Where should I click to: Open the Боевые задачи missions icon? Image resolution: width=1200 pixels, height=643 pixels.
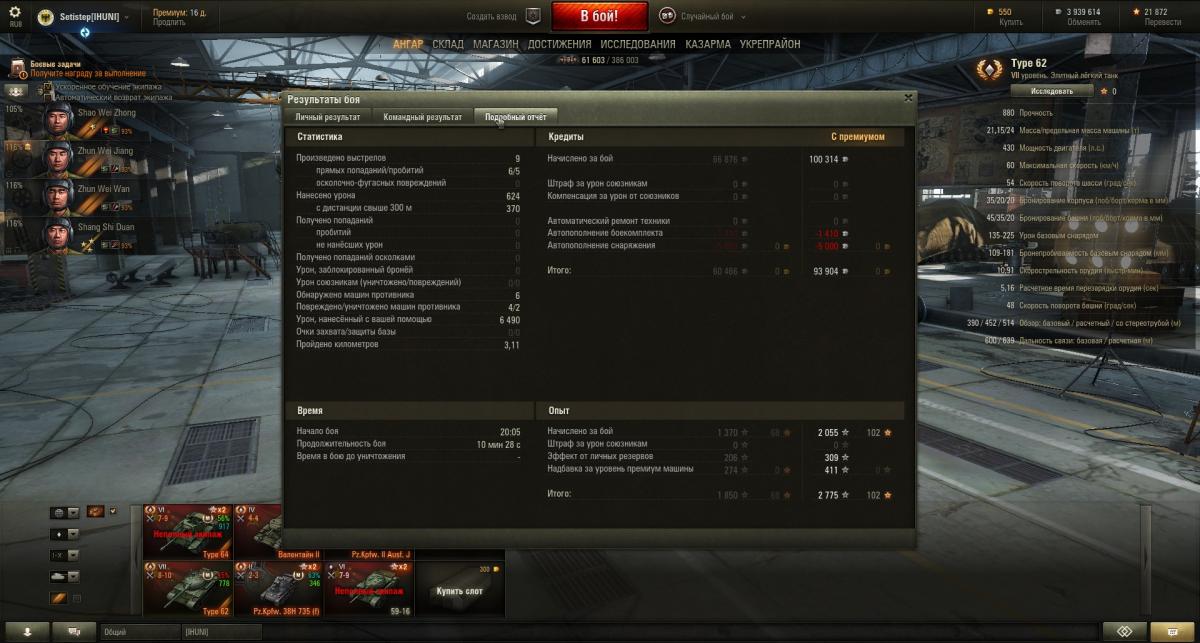point(18,68)
